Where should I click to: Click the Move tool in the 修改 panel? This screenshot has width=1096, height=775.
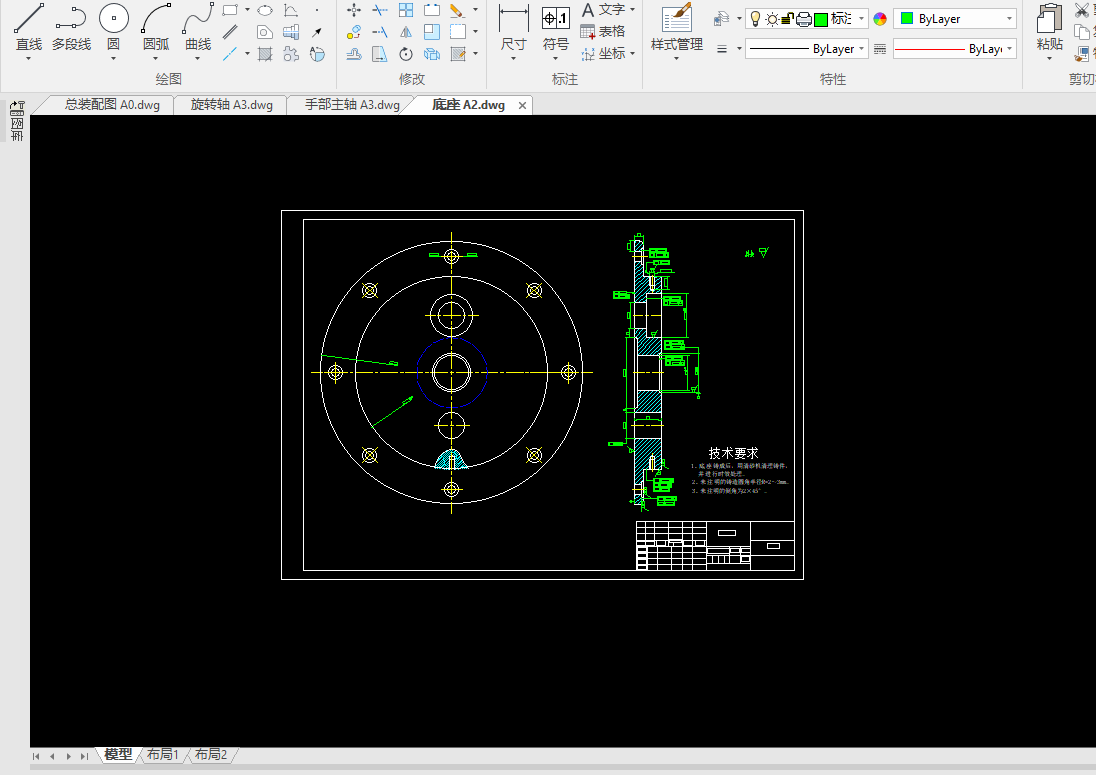tap(354, 10)
